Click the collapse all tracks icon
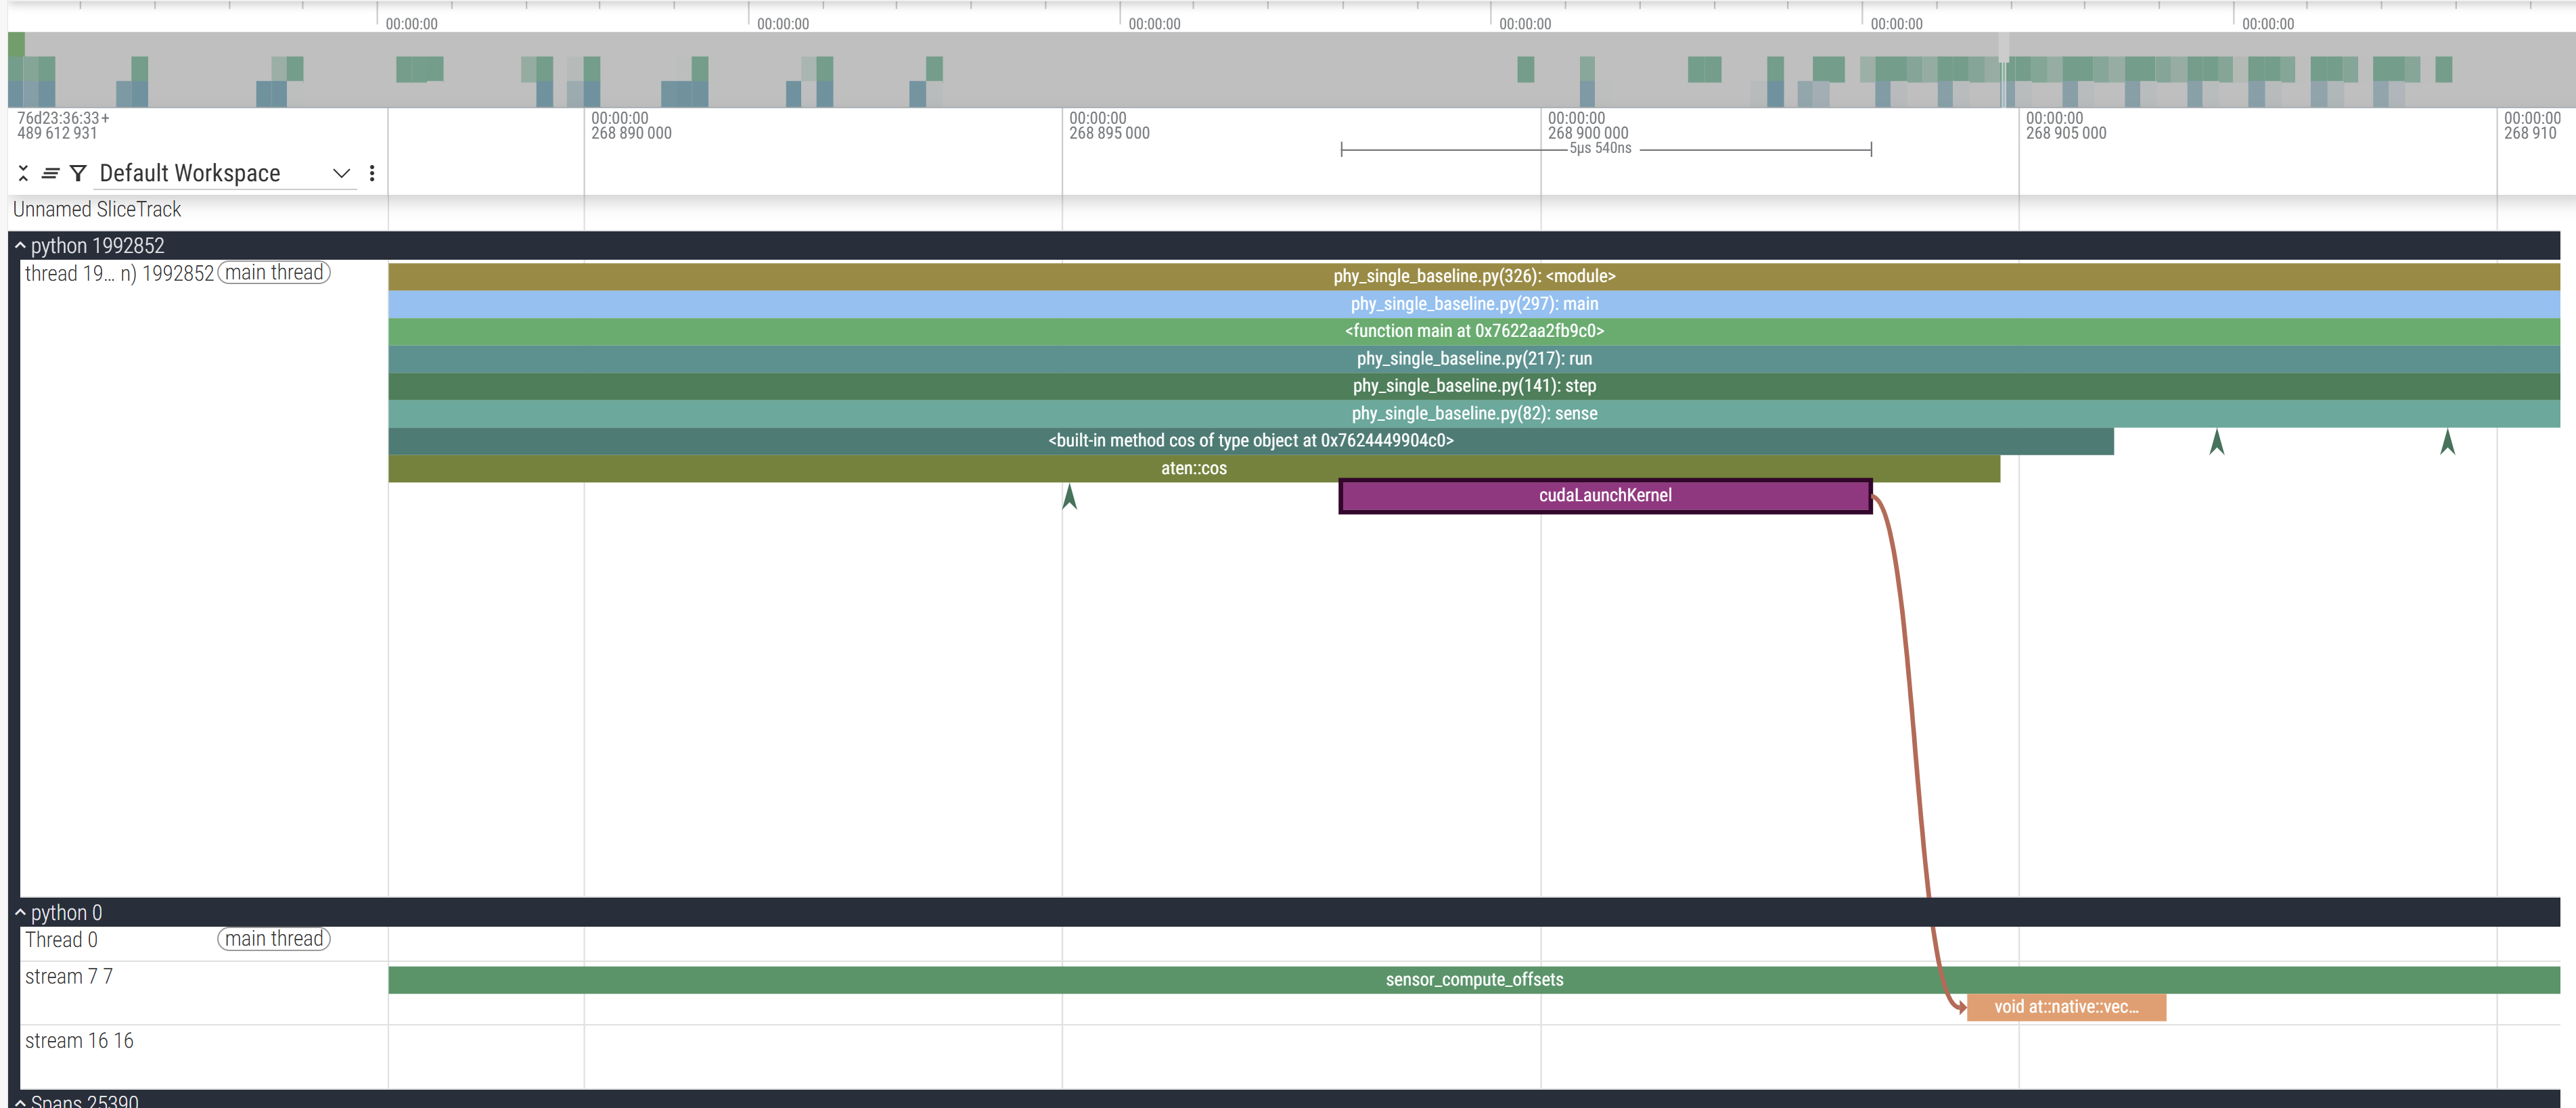This screenshot has height=1108, width=2576. pyautogui.click(x=23, y=173)
